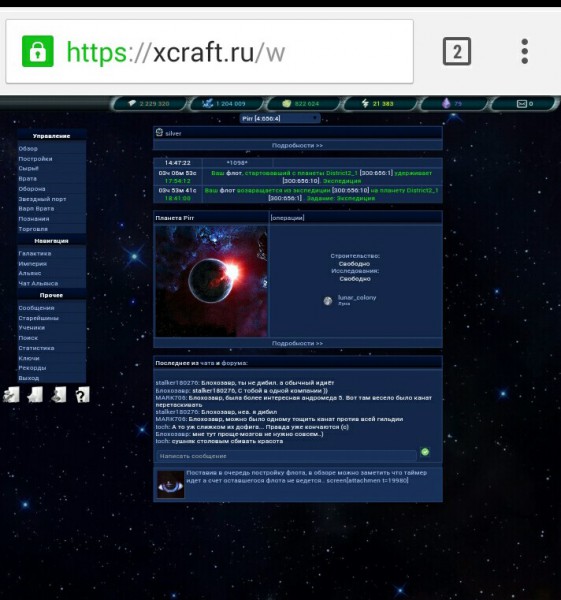Open Постройки in the management menu
Screen dimensions: 561x600
[x=35, y=158]
